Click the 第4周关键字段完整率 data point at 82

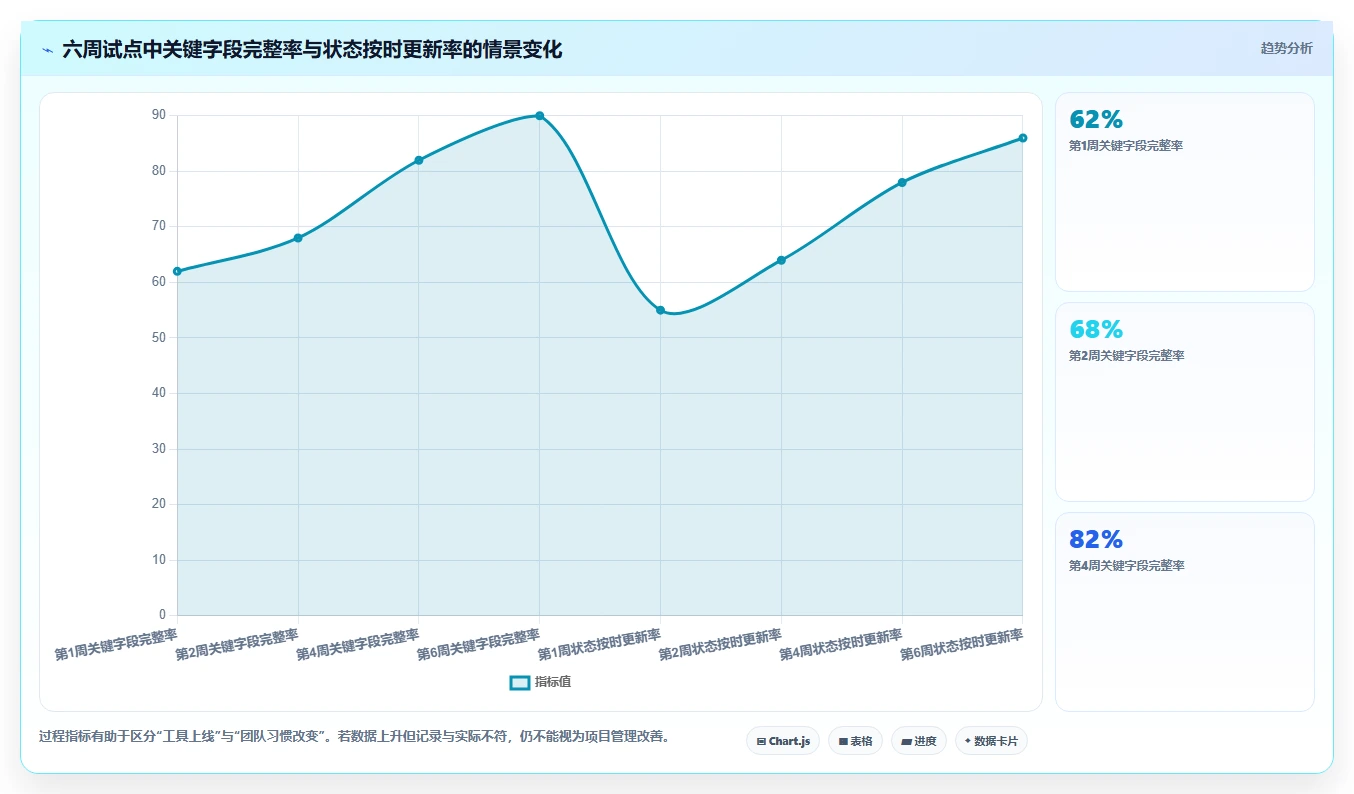click(x=419, y=160)
